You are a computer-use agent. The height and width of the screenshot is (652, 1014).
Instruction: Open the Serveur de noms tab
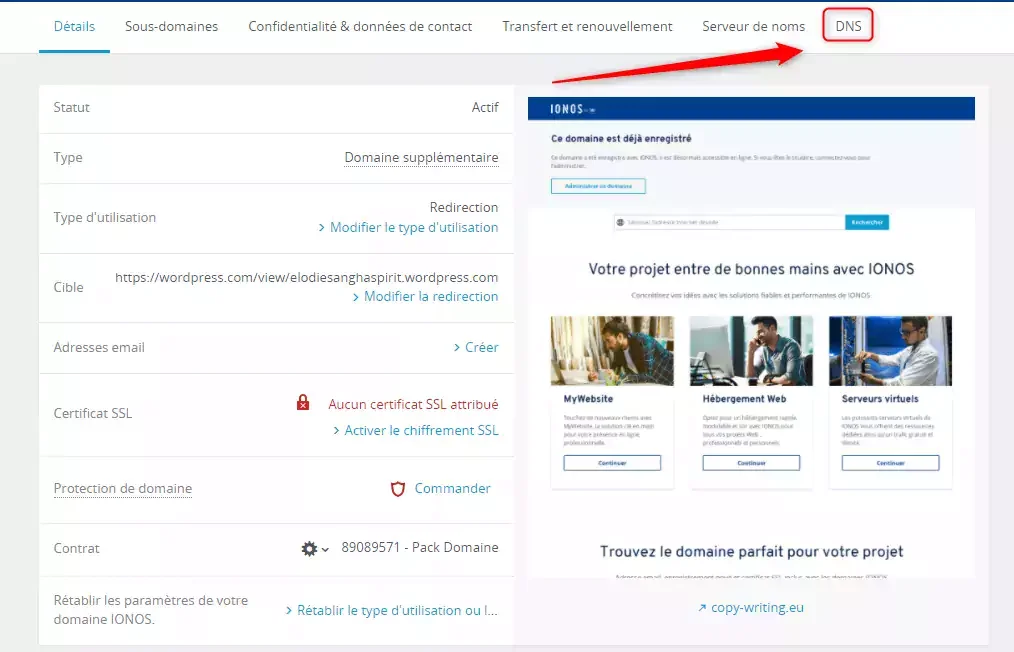(x=753, y=27)
